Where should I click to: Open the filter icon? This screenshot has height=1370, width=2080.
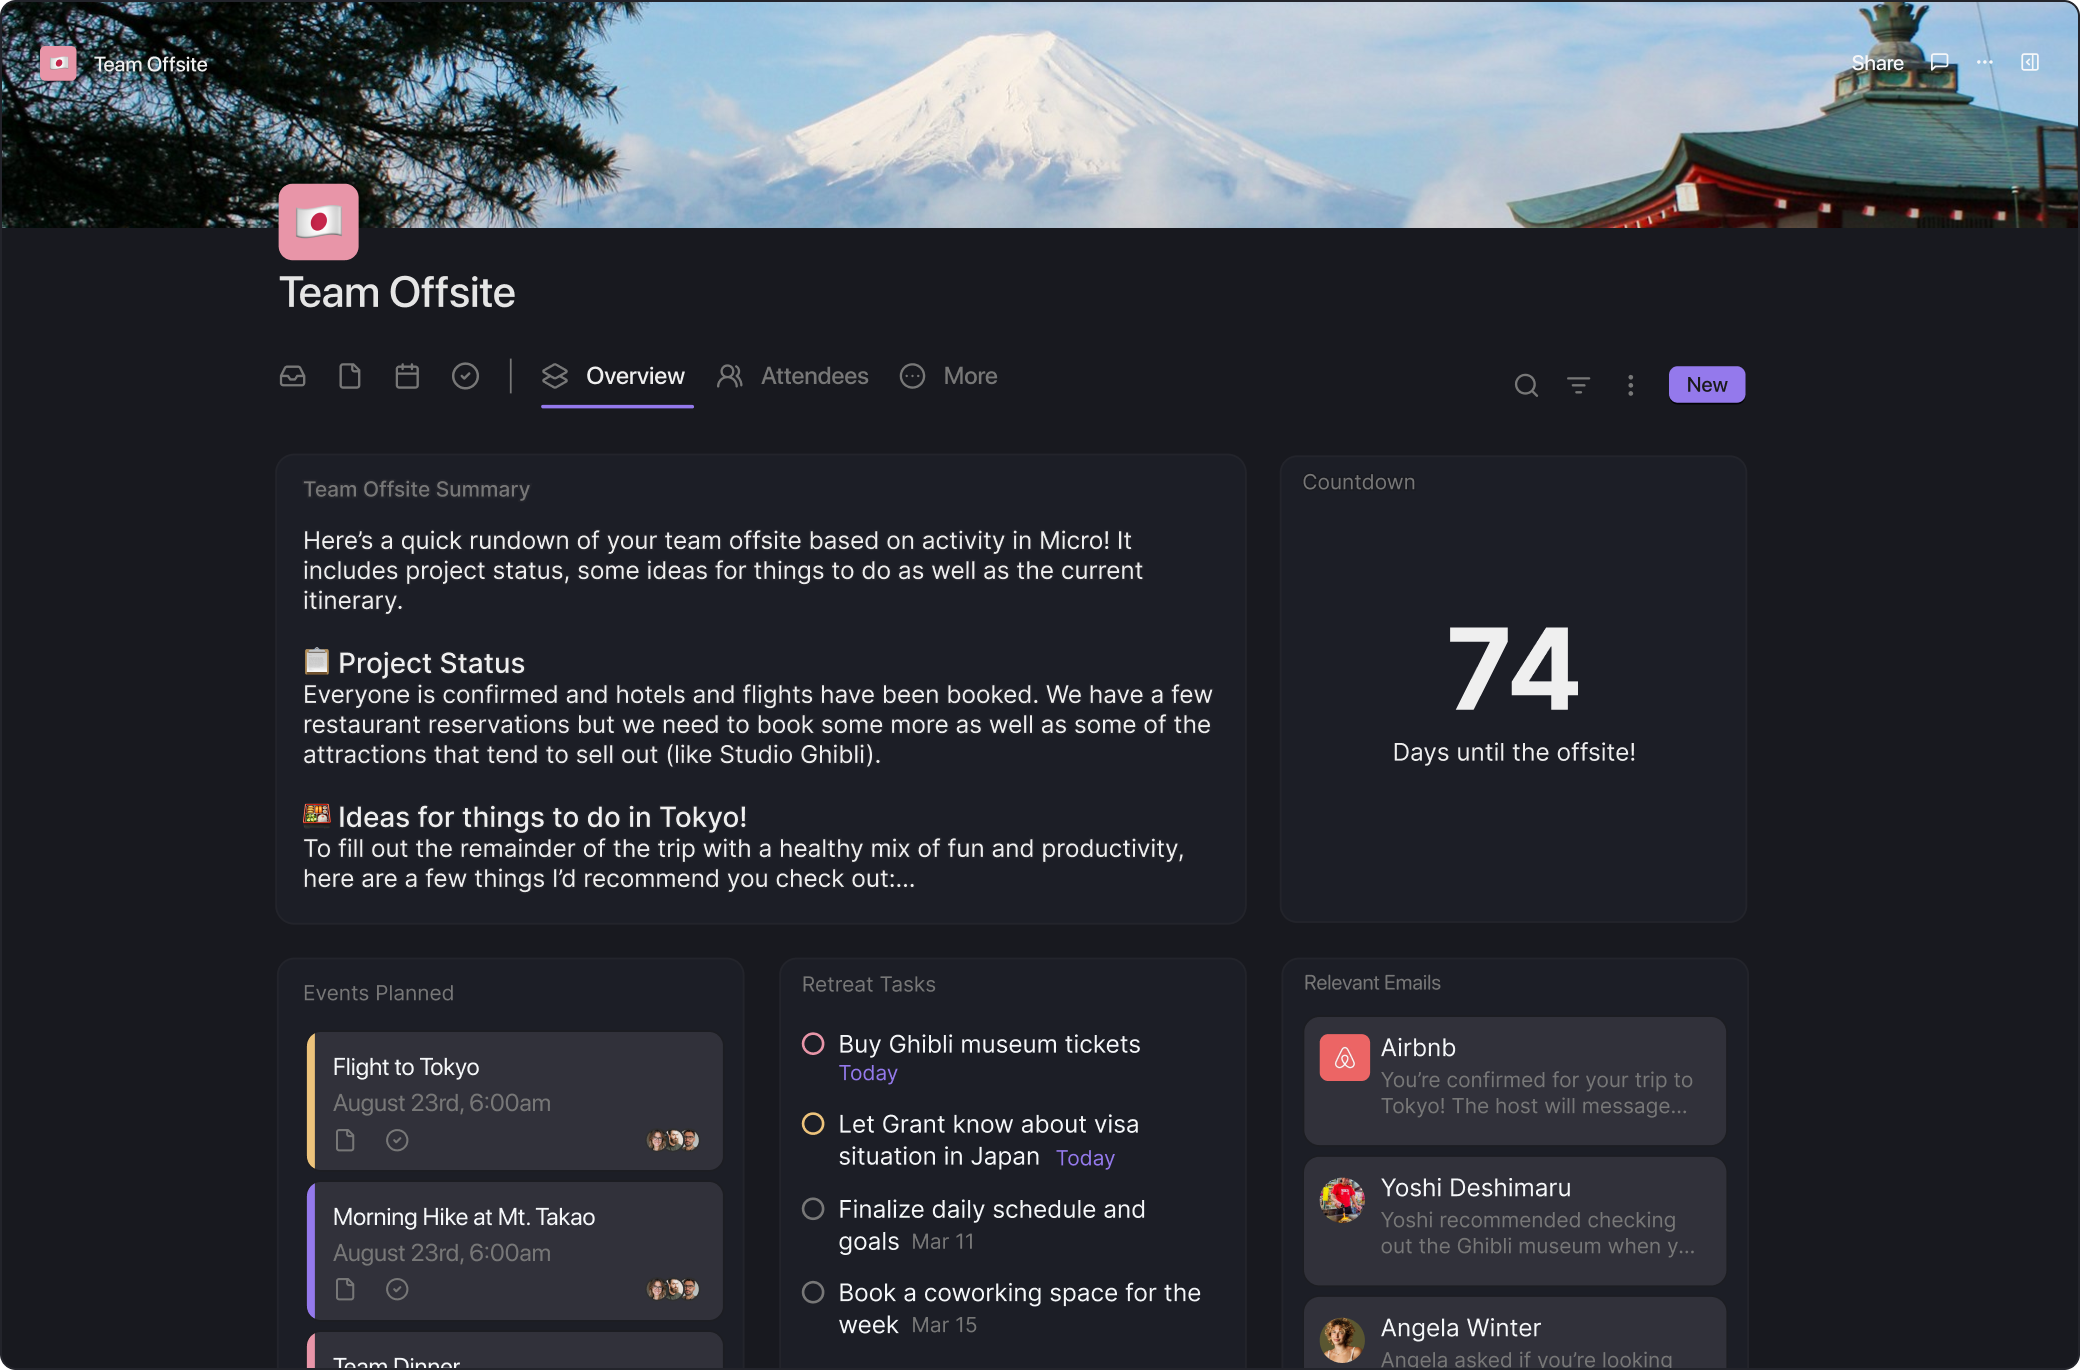click(x=1578, y=385)
